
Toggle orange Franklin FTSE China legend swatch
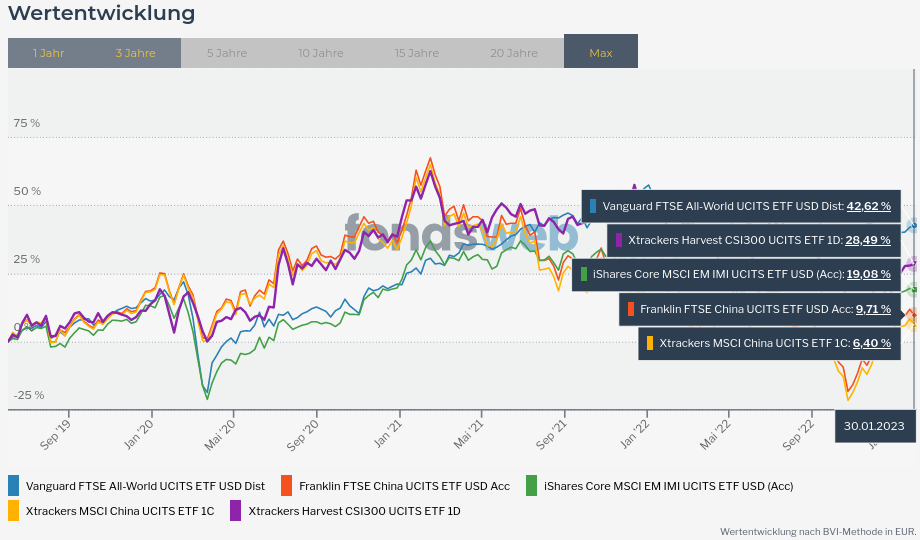pos(286,486)
